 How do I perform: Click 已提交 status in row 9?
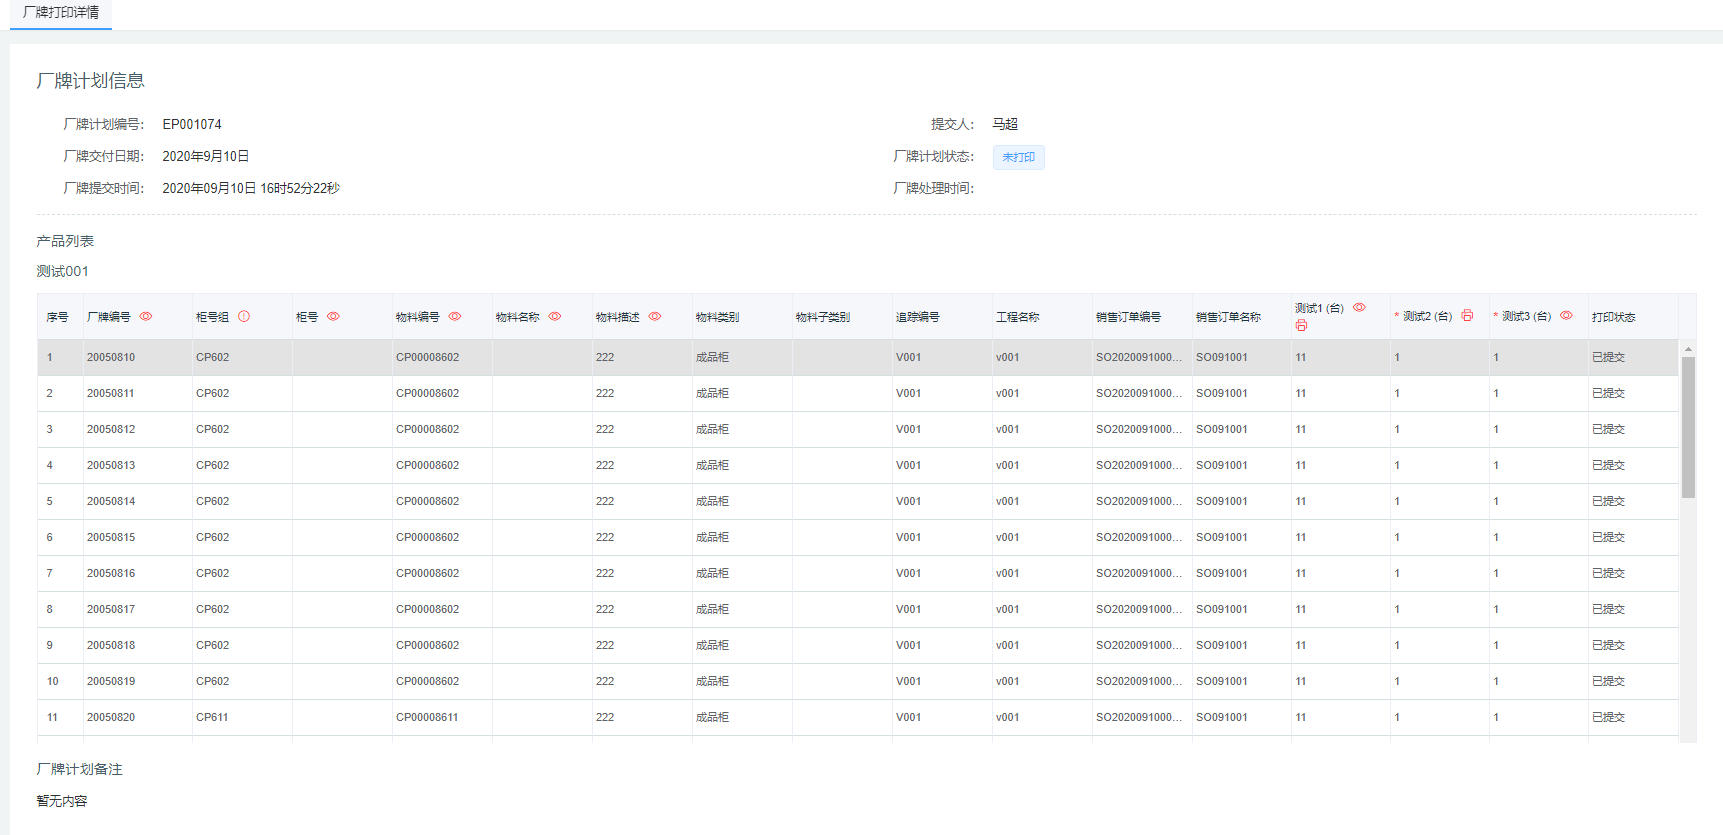tap(1608, 645)
